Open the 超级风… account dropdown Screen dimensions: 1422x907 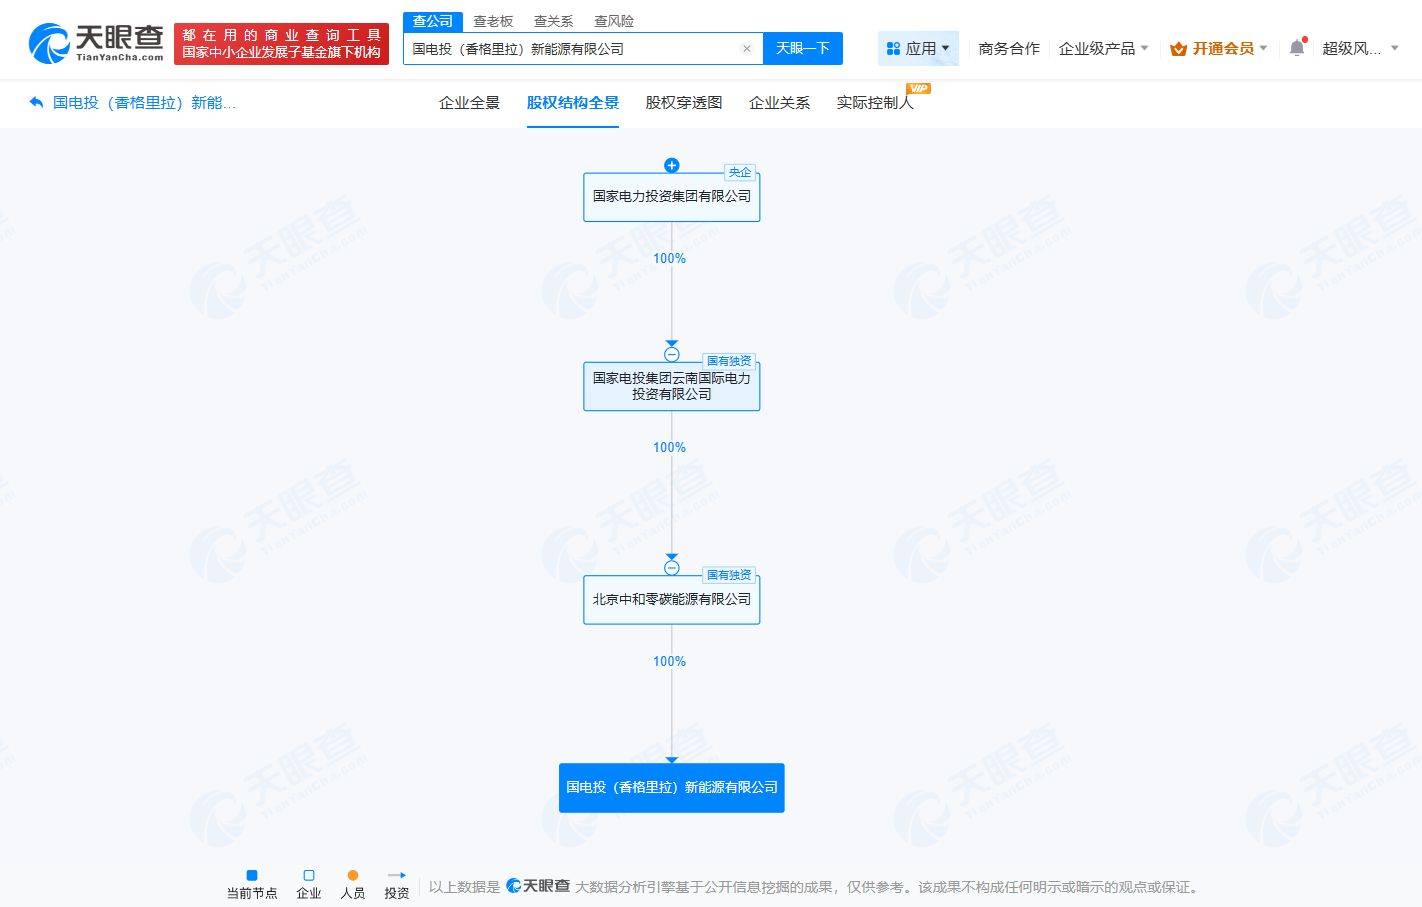(1360, 48)
